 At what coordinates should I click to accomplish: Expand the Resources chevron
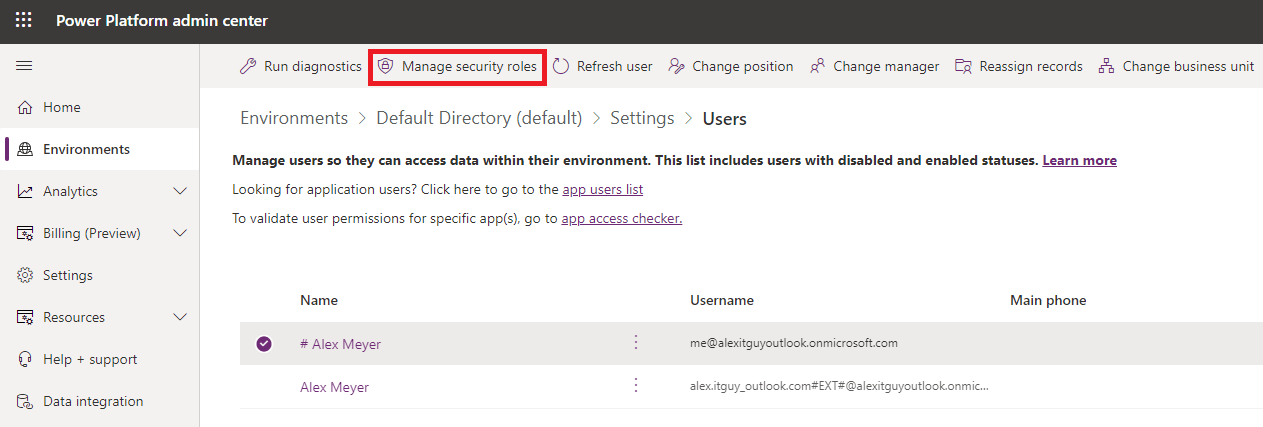pos(180,317)
